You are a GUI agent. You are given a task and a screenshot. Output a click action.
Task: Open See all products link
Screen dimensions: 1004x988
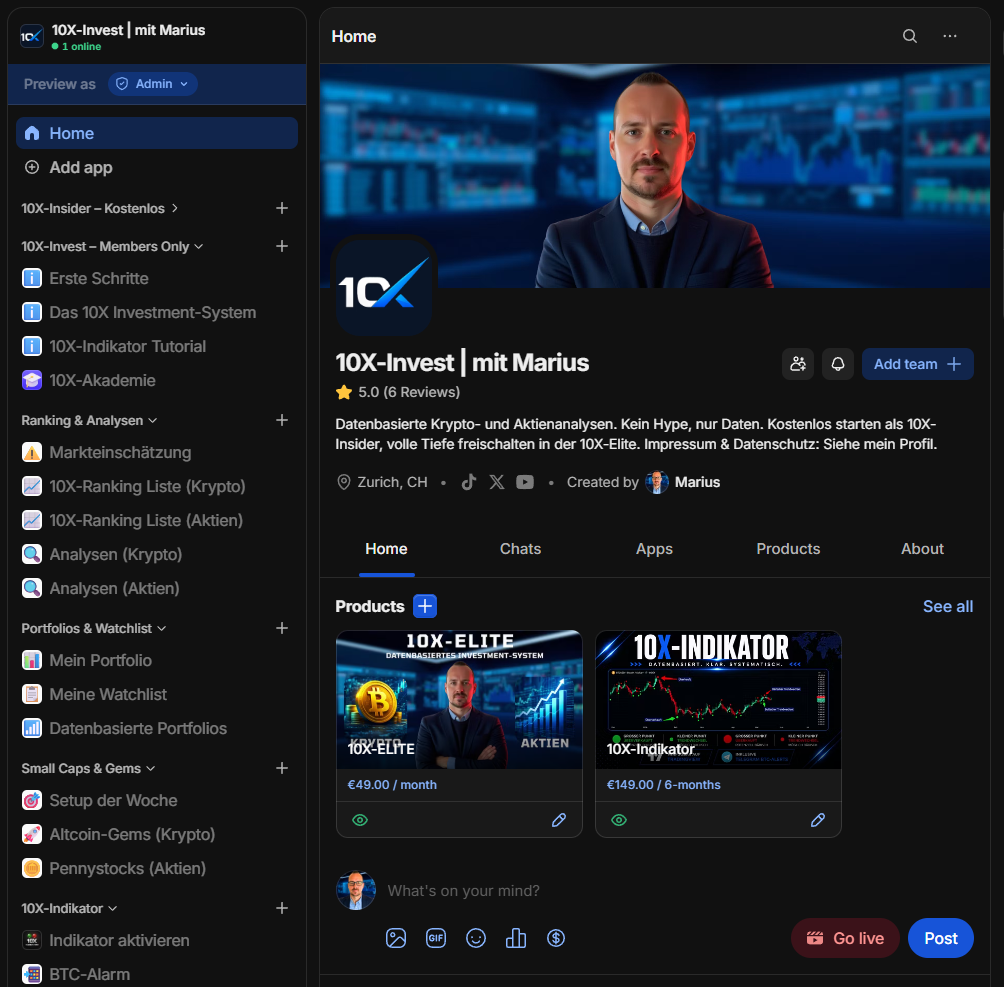(x=948, y=606)
